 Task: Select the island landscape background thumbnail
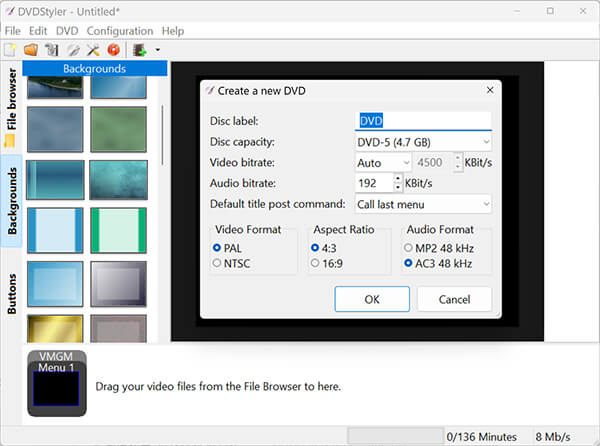pyautogui.click(x=55, y=87)
